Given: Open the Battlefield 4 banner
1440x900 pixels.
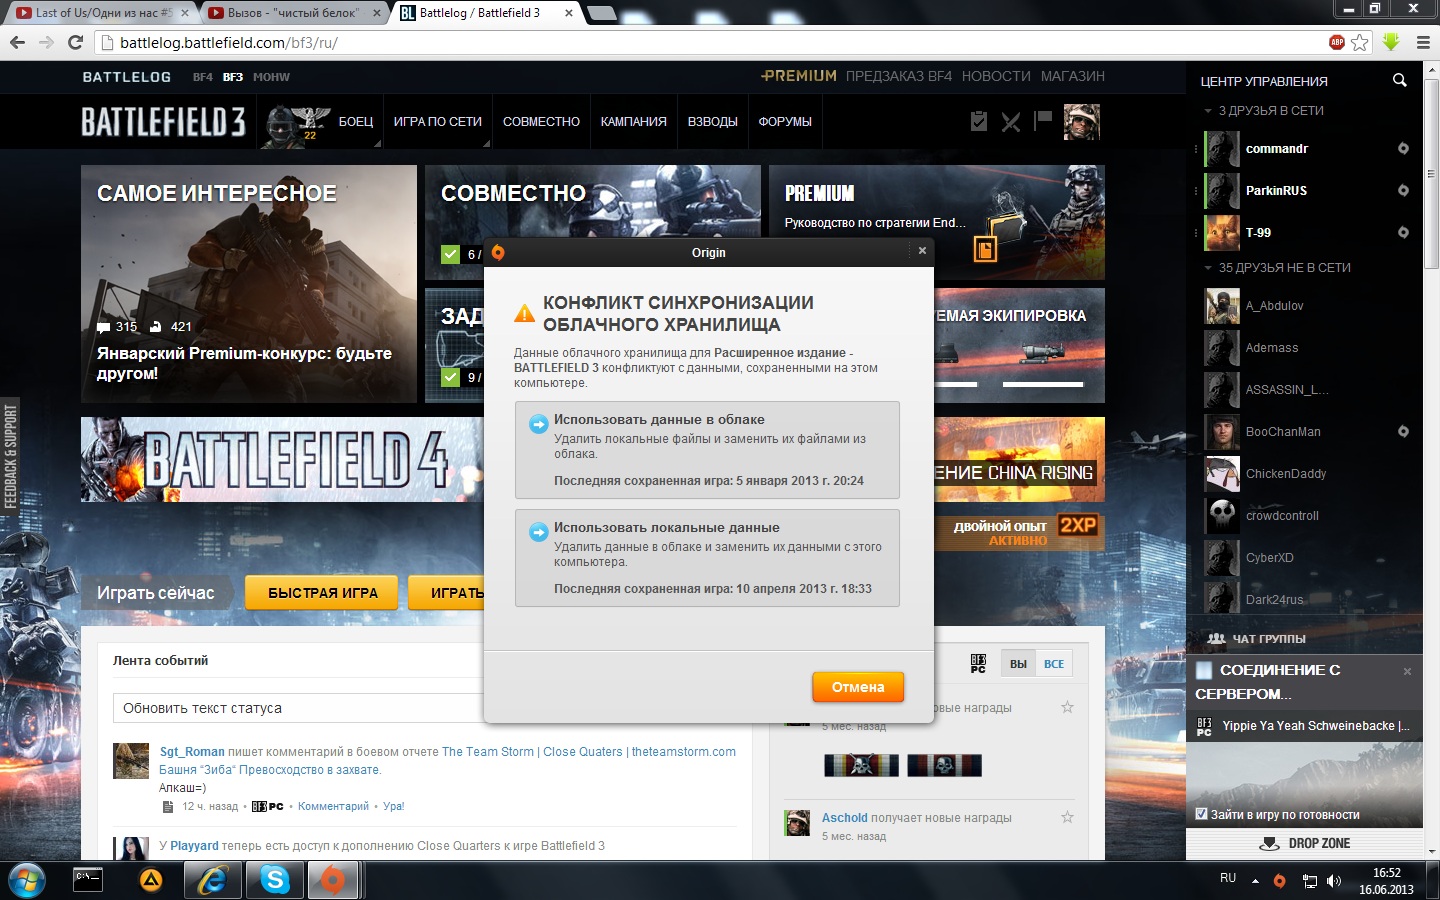Looking at the screenshot, I should [x=282, y=460].
